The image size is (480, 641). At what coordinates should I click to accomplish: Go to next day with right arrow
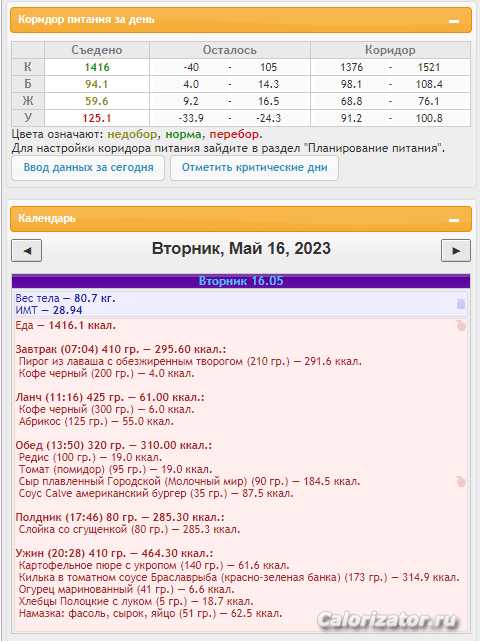tap(456, 251)
